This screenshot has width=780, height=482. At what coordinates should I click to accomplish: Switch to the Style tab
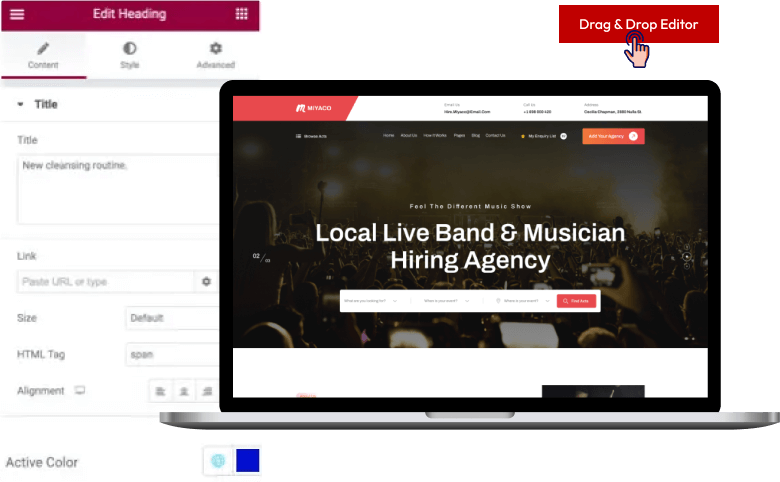tap(130, 56)
